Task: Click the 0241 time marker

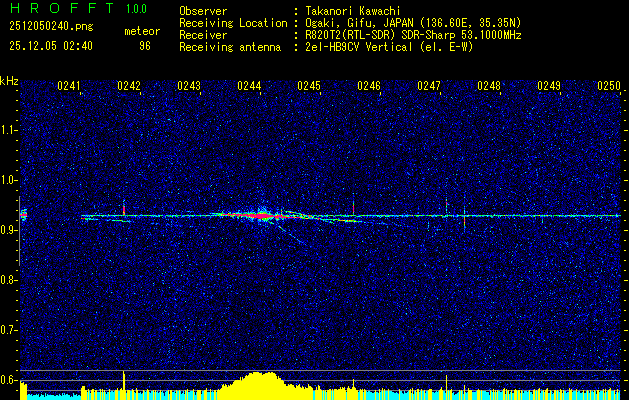Action: tap(69, 86)
